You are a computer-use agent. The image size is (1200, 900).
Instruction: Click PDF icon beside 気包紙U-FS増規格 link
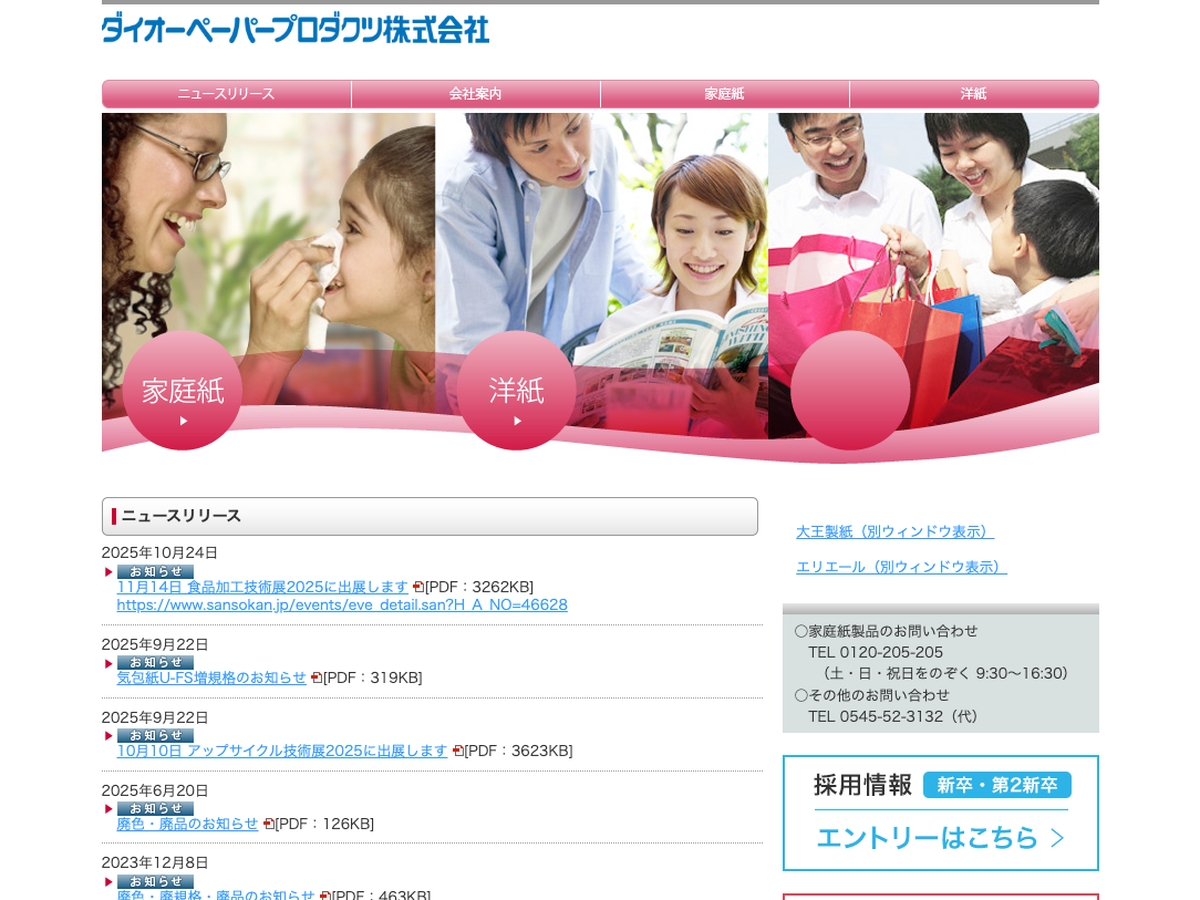316,678
